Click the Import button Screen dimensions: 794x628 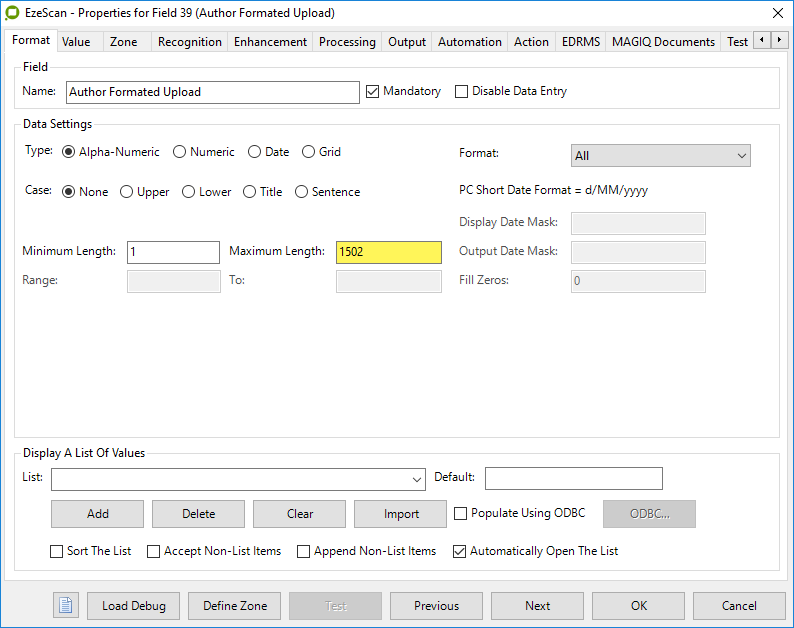pyautogui.click(x=401, y=514)
